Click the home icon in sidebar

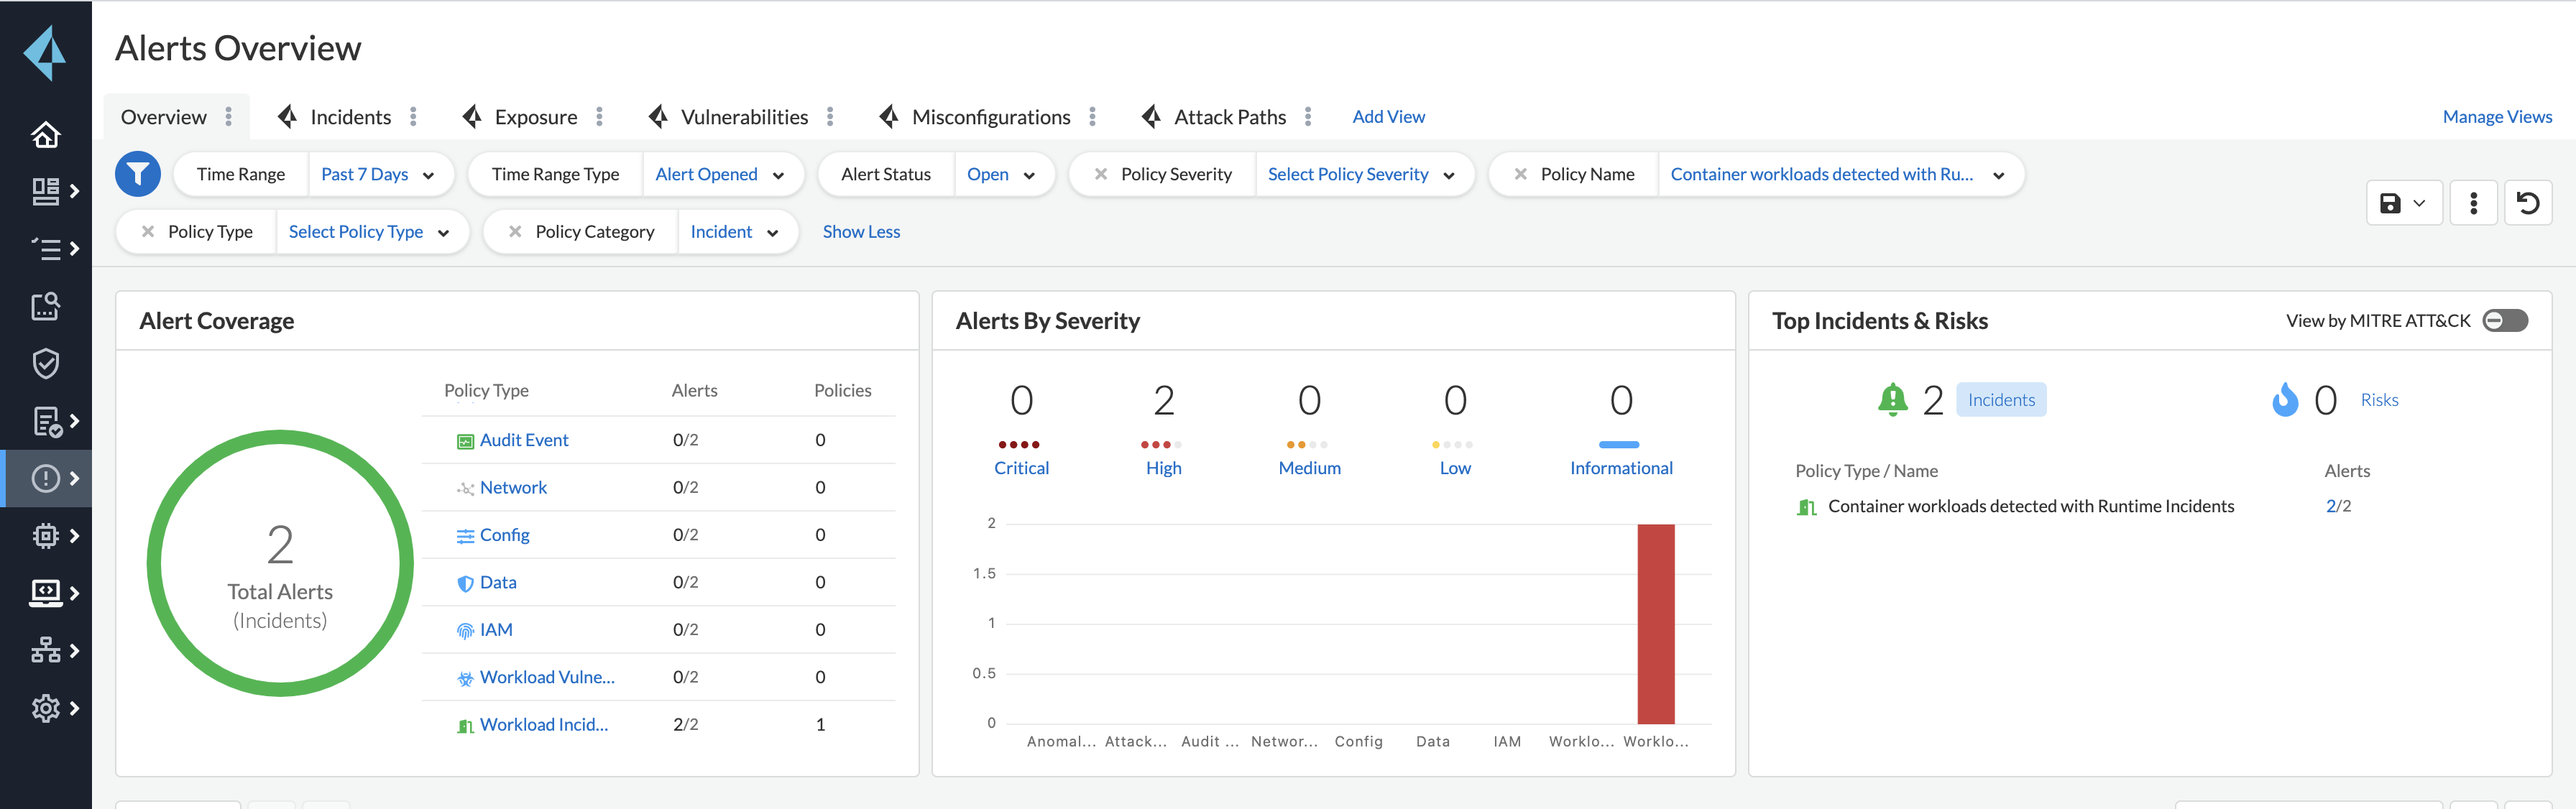(45, 134)
